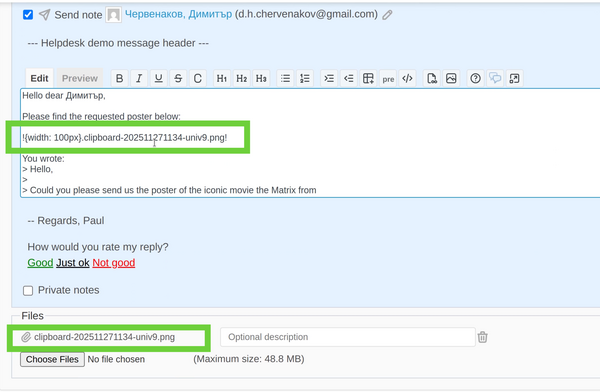
Task: Open the Червенаков, Димитър contact link
Action: (178, 14)
